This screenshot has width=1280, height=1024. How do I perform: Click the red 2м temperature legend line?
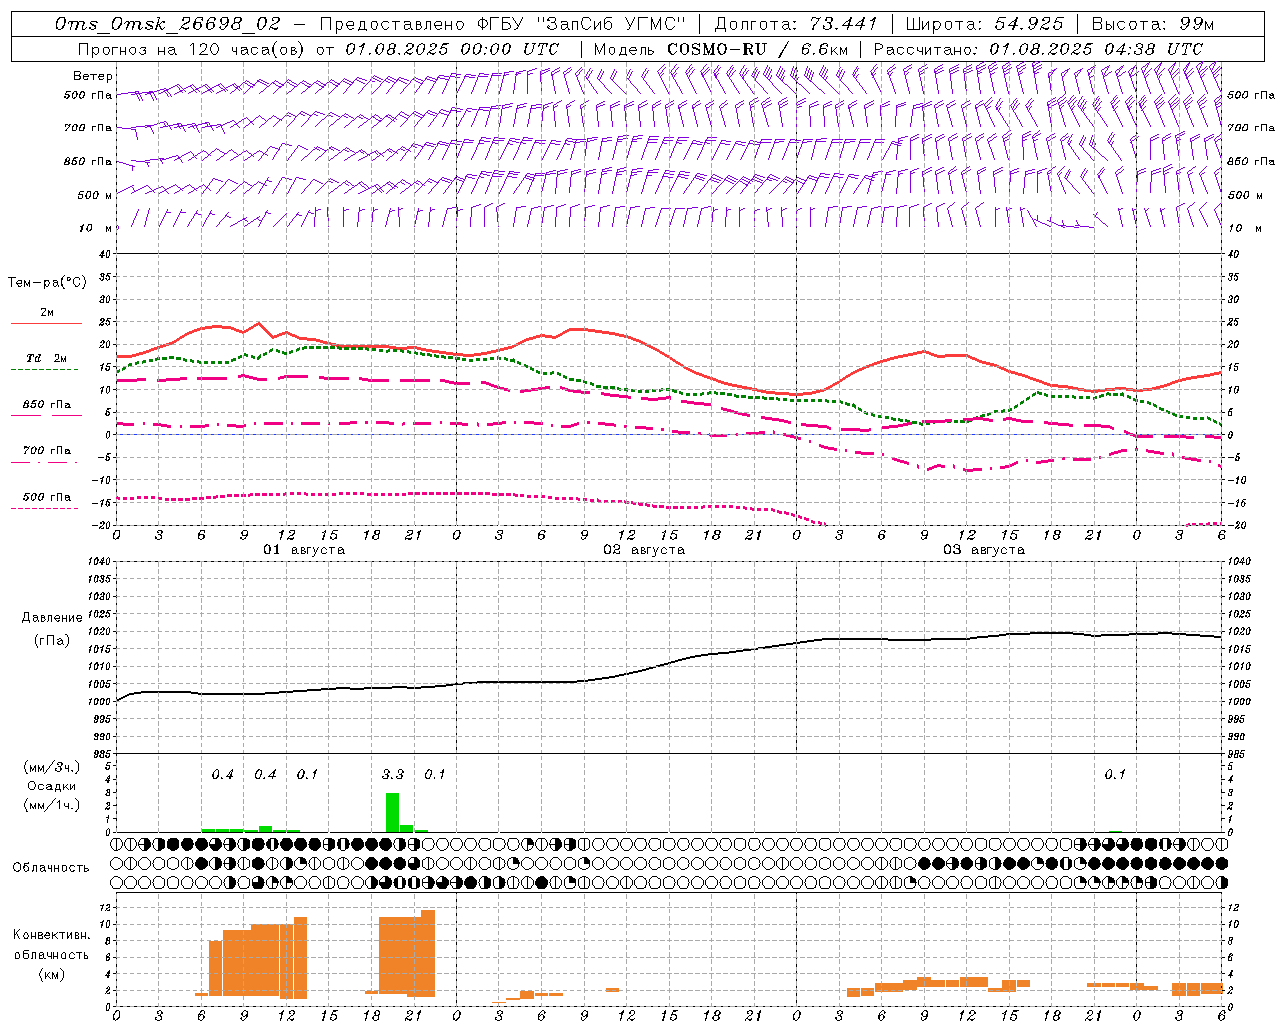point(46,323)
